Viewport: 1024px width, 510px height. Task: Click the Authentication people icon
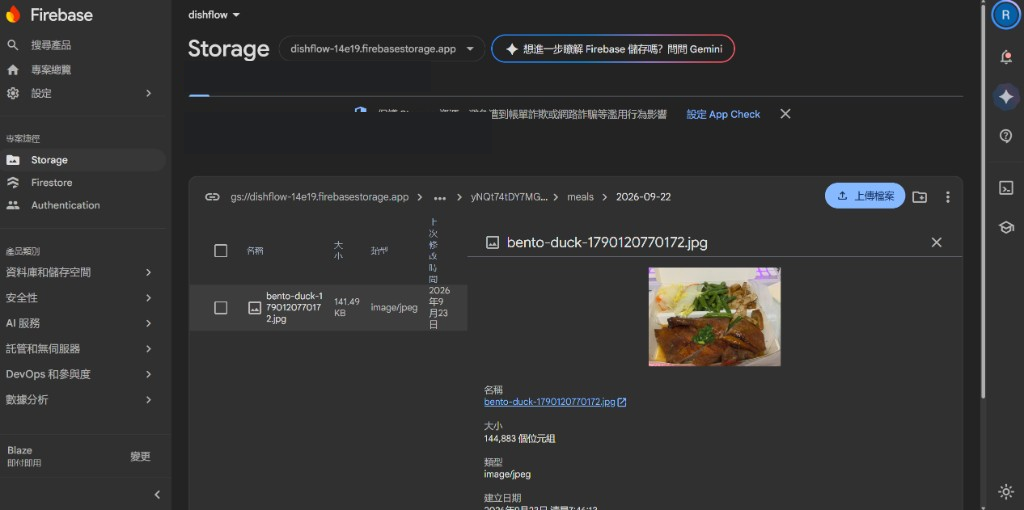click(12, 205)
